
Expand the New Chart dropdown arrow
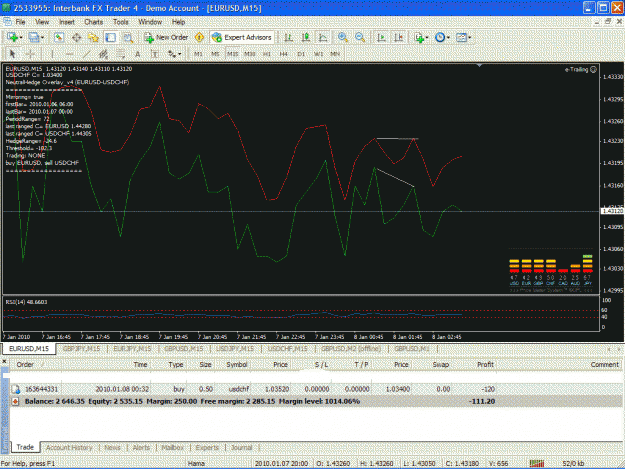[21, 37]
